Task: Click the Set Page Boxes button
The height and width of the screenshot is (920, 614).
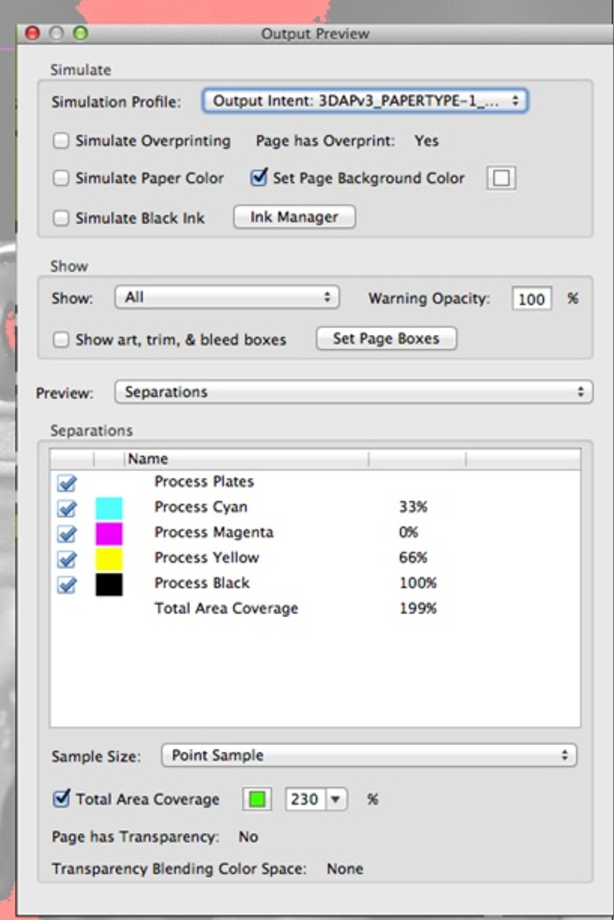Action: 386,338
